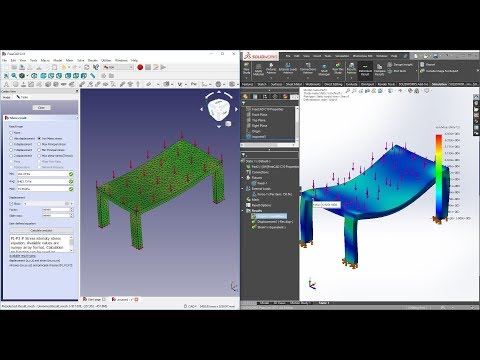This screenshot has height=360, width=480.
Task: Click FreeCAD isometric view icon
Action: 34,76
